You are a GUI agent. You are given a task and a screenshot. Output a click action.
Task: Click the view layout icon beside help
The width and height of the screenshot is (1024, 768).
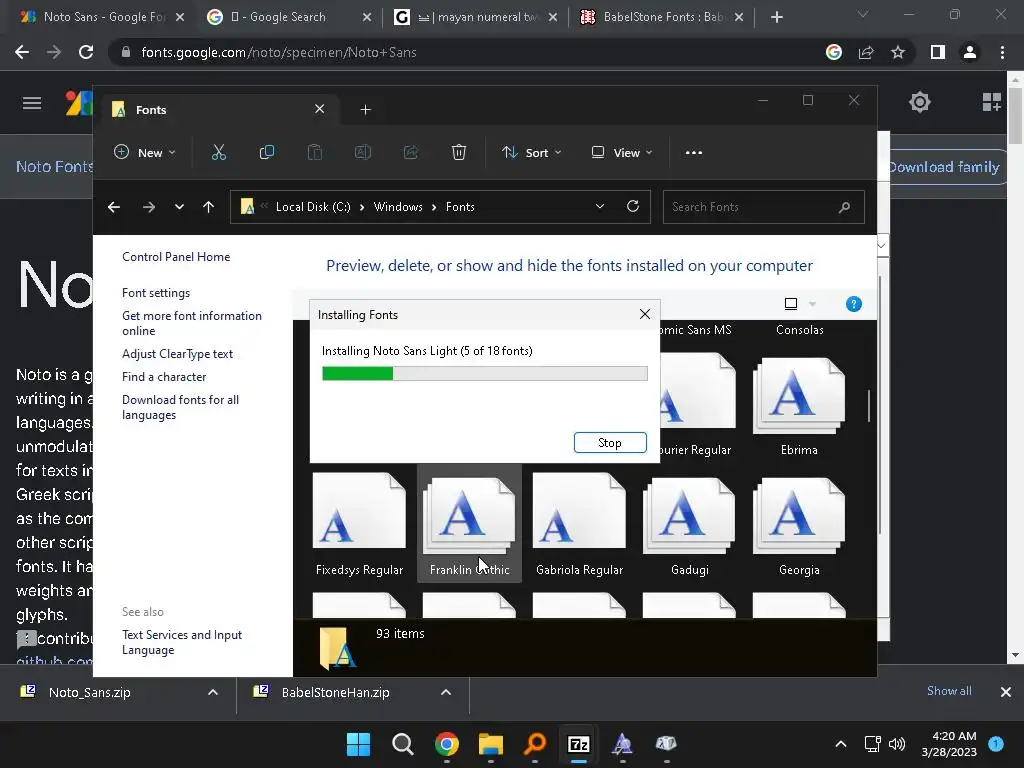click(x=791, y=304)
